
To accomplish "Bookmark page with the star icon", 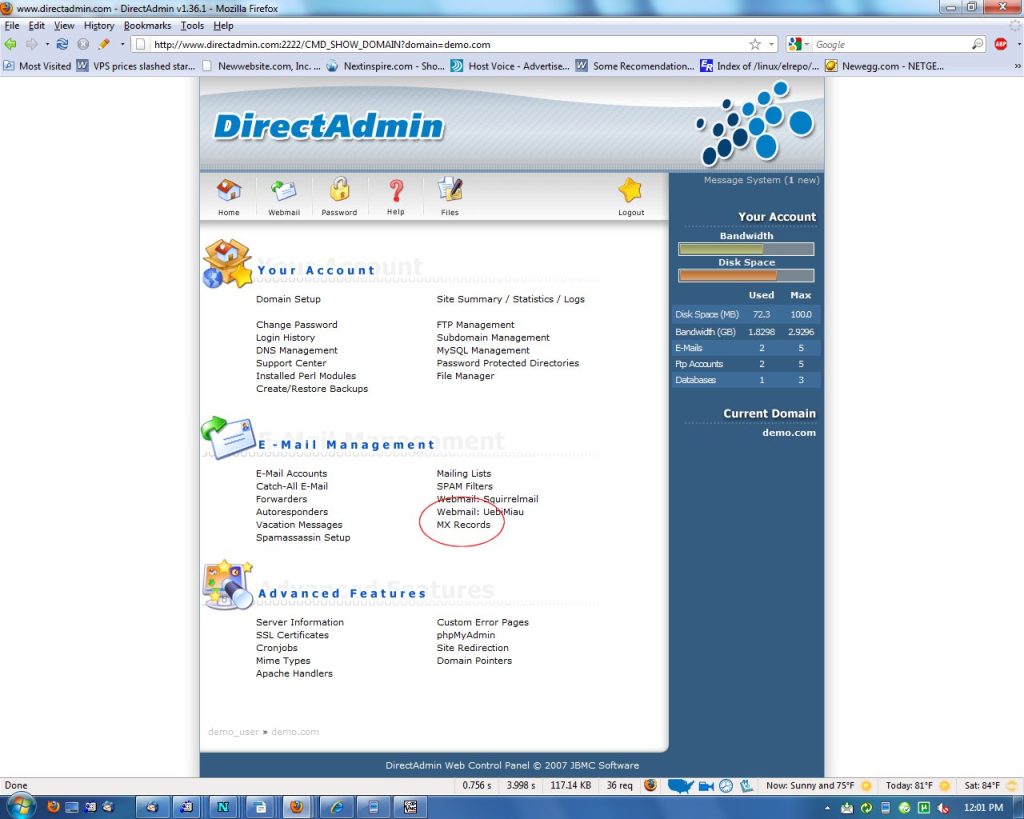I will click(755, 44).
